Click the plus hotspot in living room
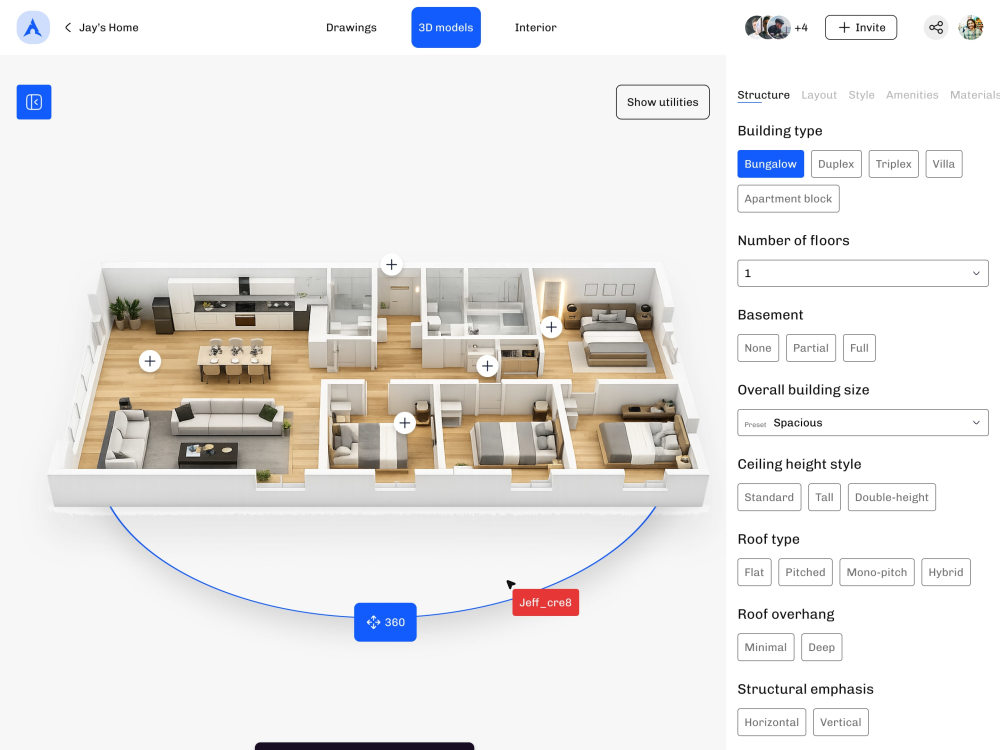Screen dimensions: 1000x750 (150, 362)
